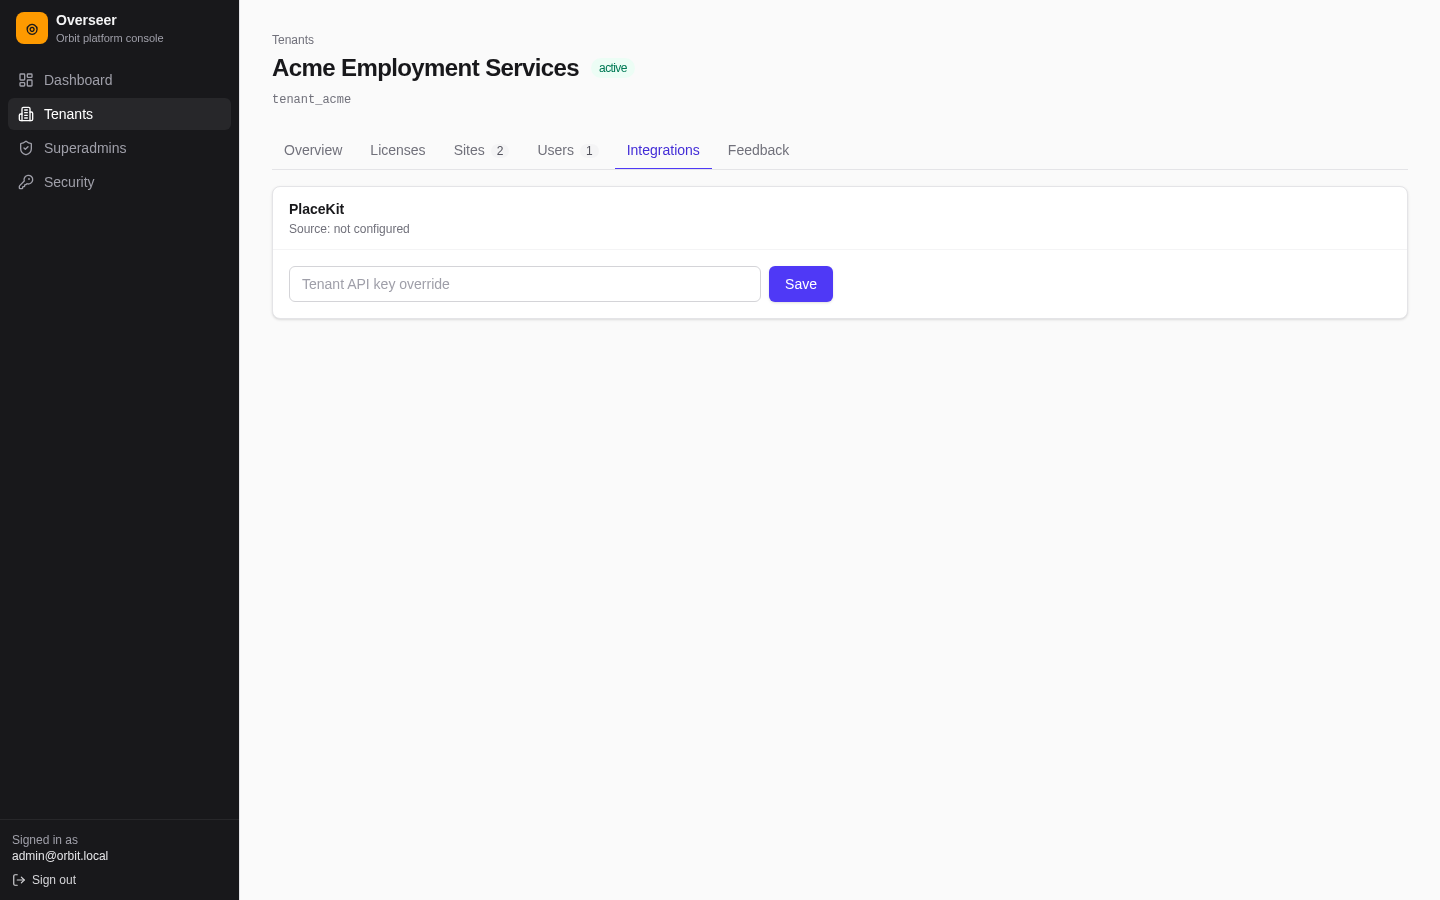1440x900 pixels.
Task: Switch to the Overview tab
Action: pyautogui.click(x=313, y=150)
